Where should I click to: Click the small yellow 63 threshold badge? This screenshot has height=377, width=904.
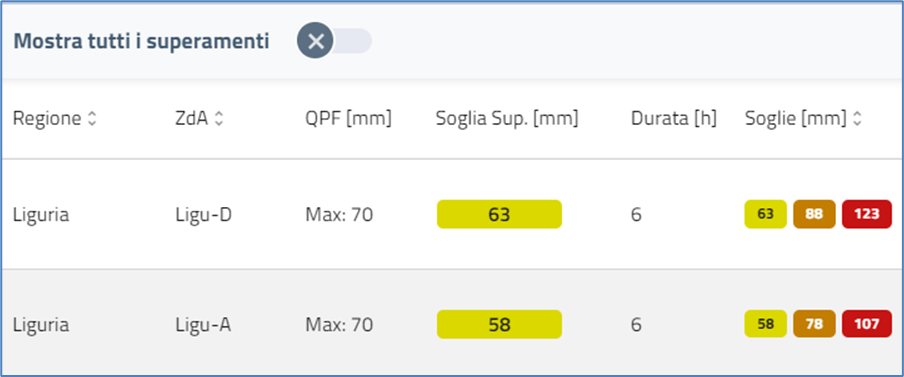click(x=766, y=214)
